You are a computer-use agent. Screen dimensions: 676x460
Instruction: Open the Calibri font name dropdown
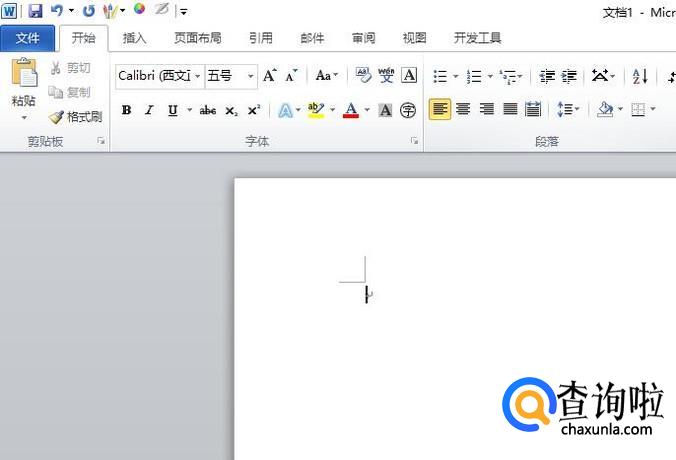click(197, 76)
